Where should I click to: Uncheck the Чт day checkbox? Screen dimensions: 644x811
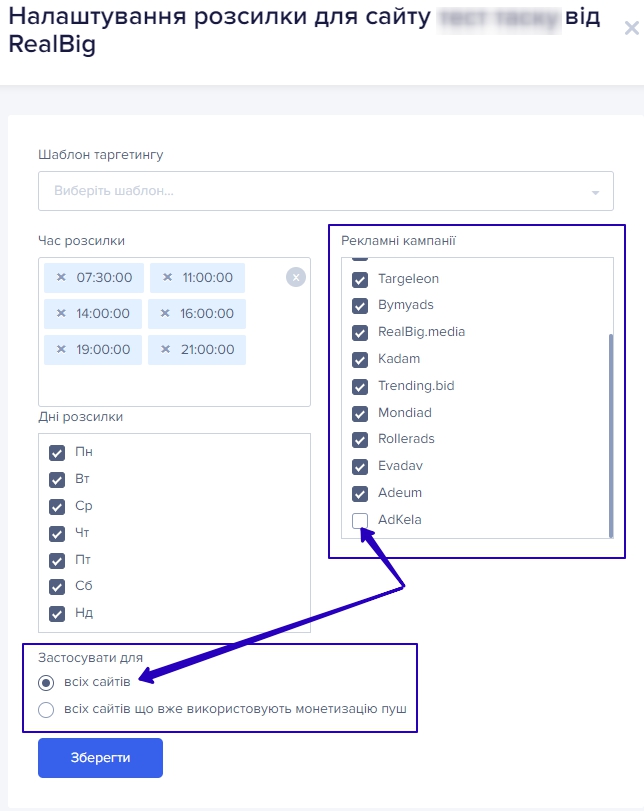(57, 533)
